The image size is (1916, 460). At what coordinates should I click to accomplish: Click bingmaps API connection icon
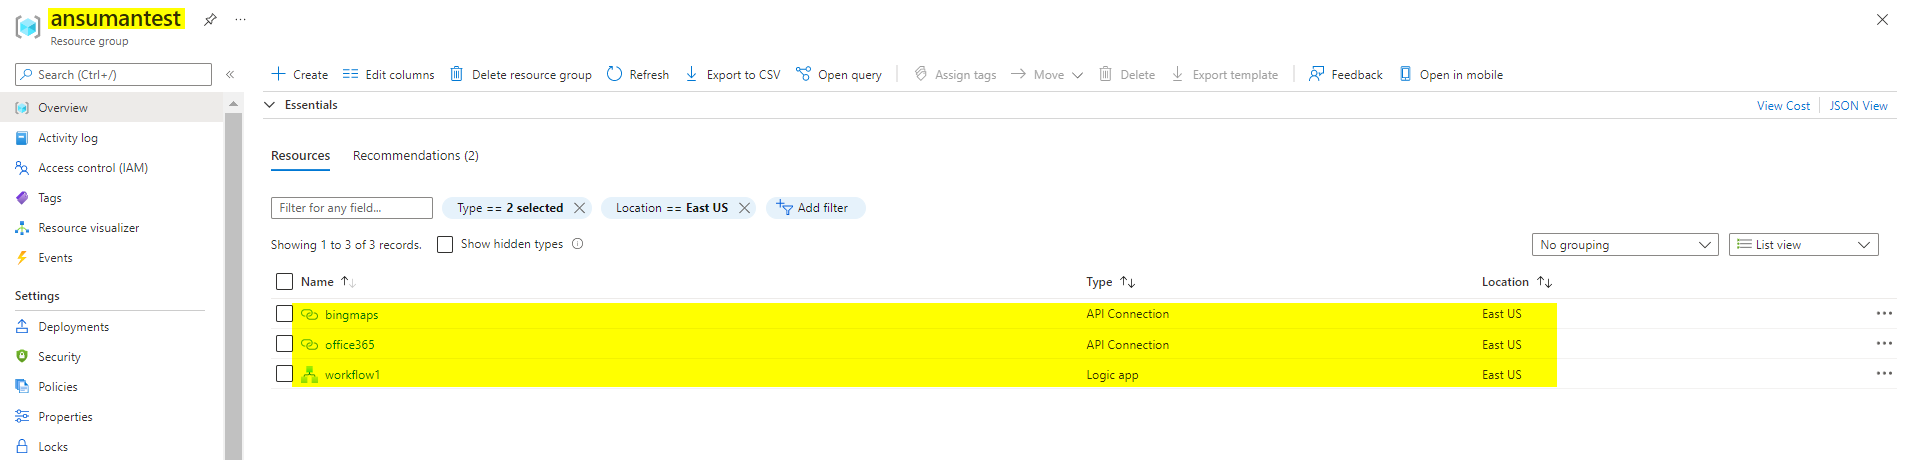click(x=309, y=314)
